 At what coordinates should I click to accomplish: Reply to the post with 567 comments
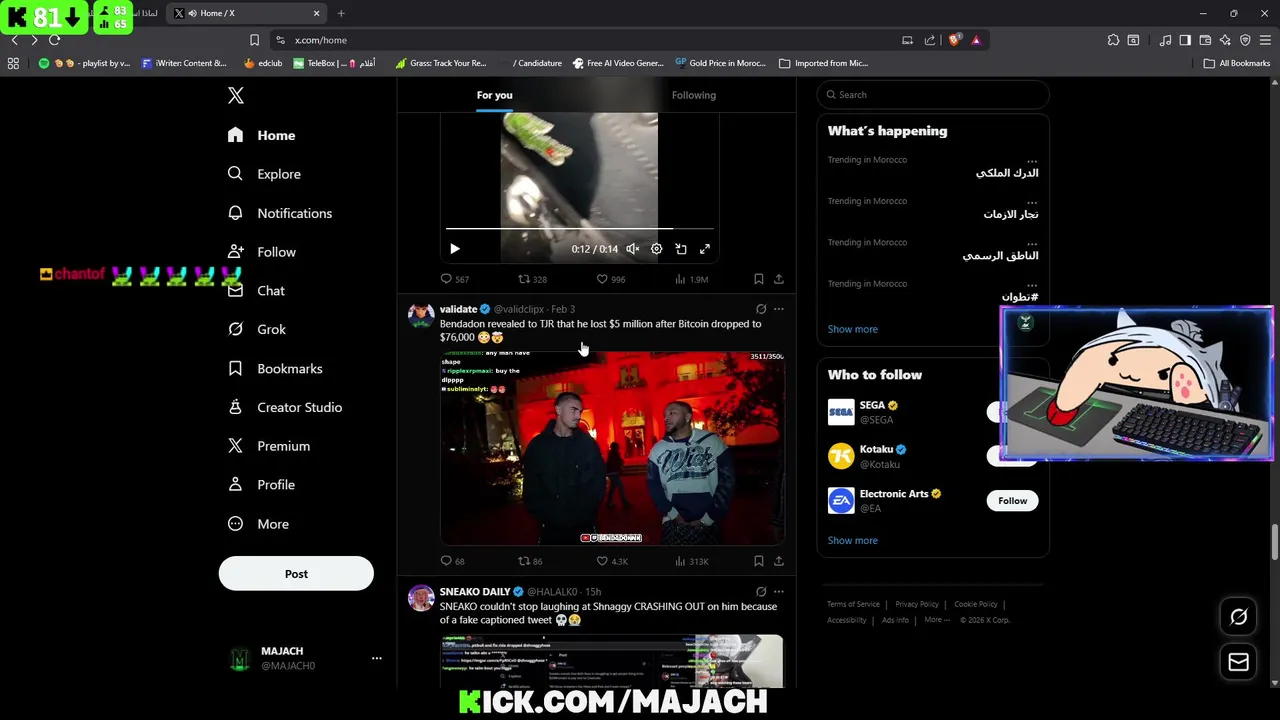(x=454, y=279)
